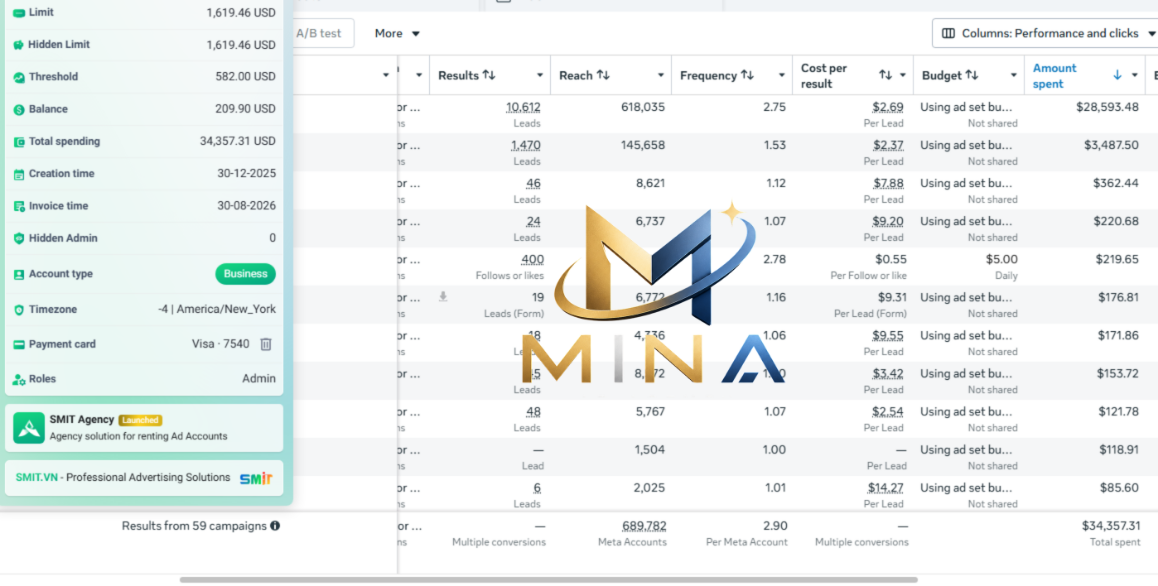This screenshot has width=1158, height=586.
Task: Click the 689,782 total reach value
Action: pos(644,526)
